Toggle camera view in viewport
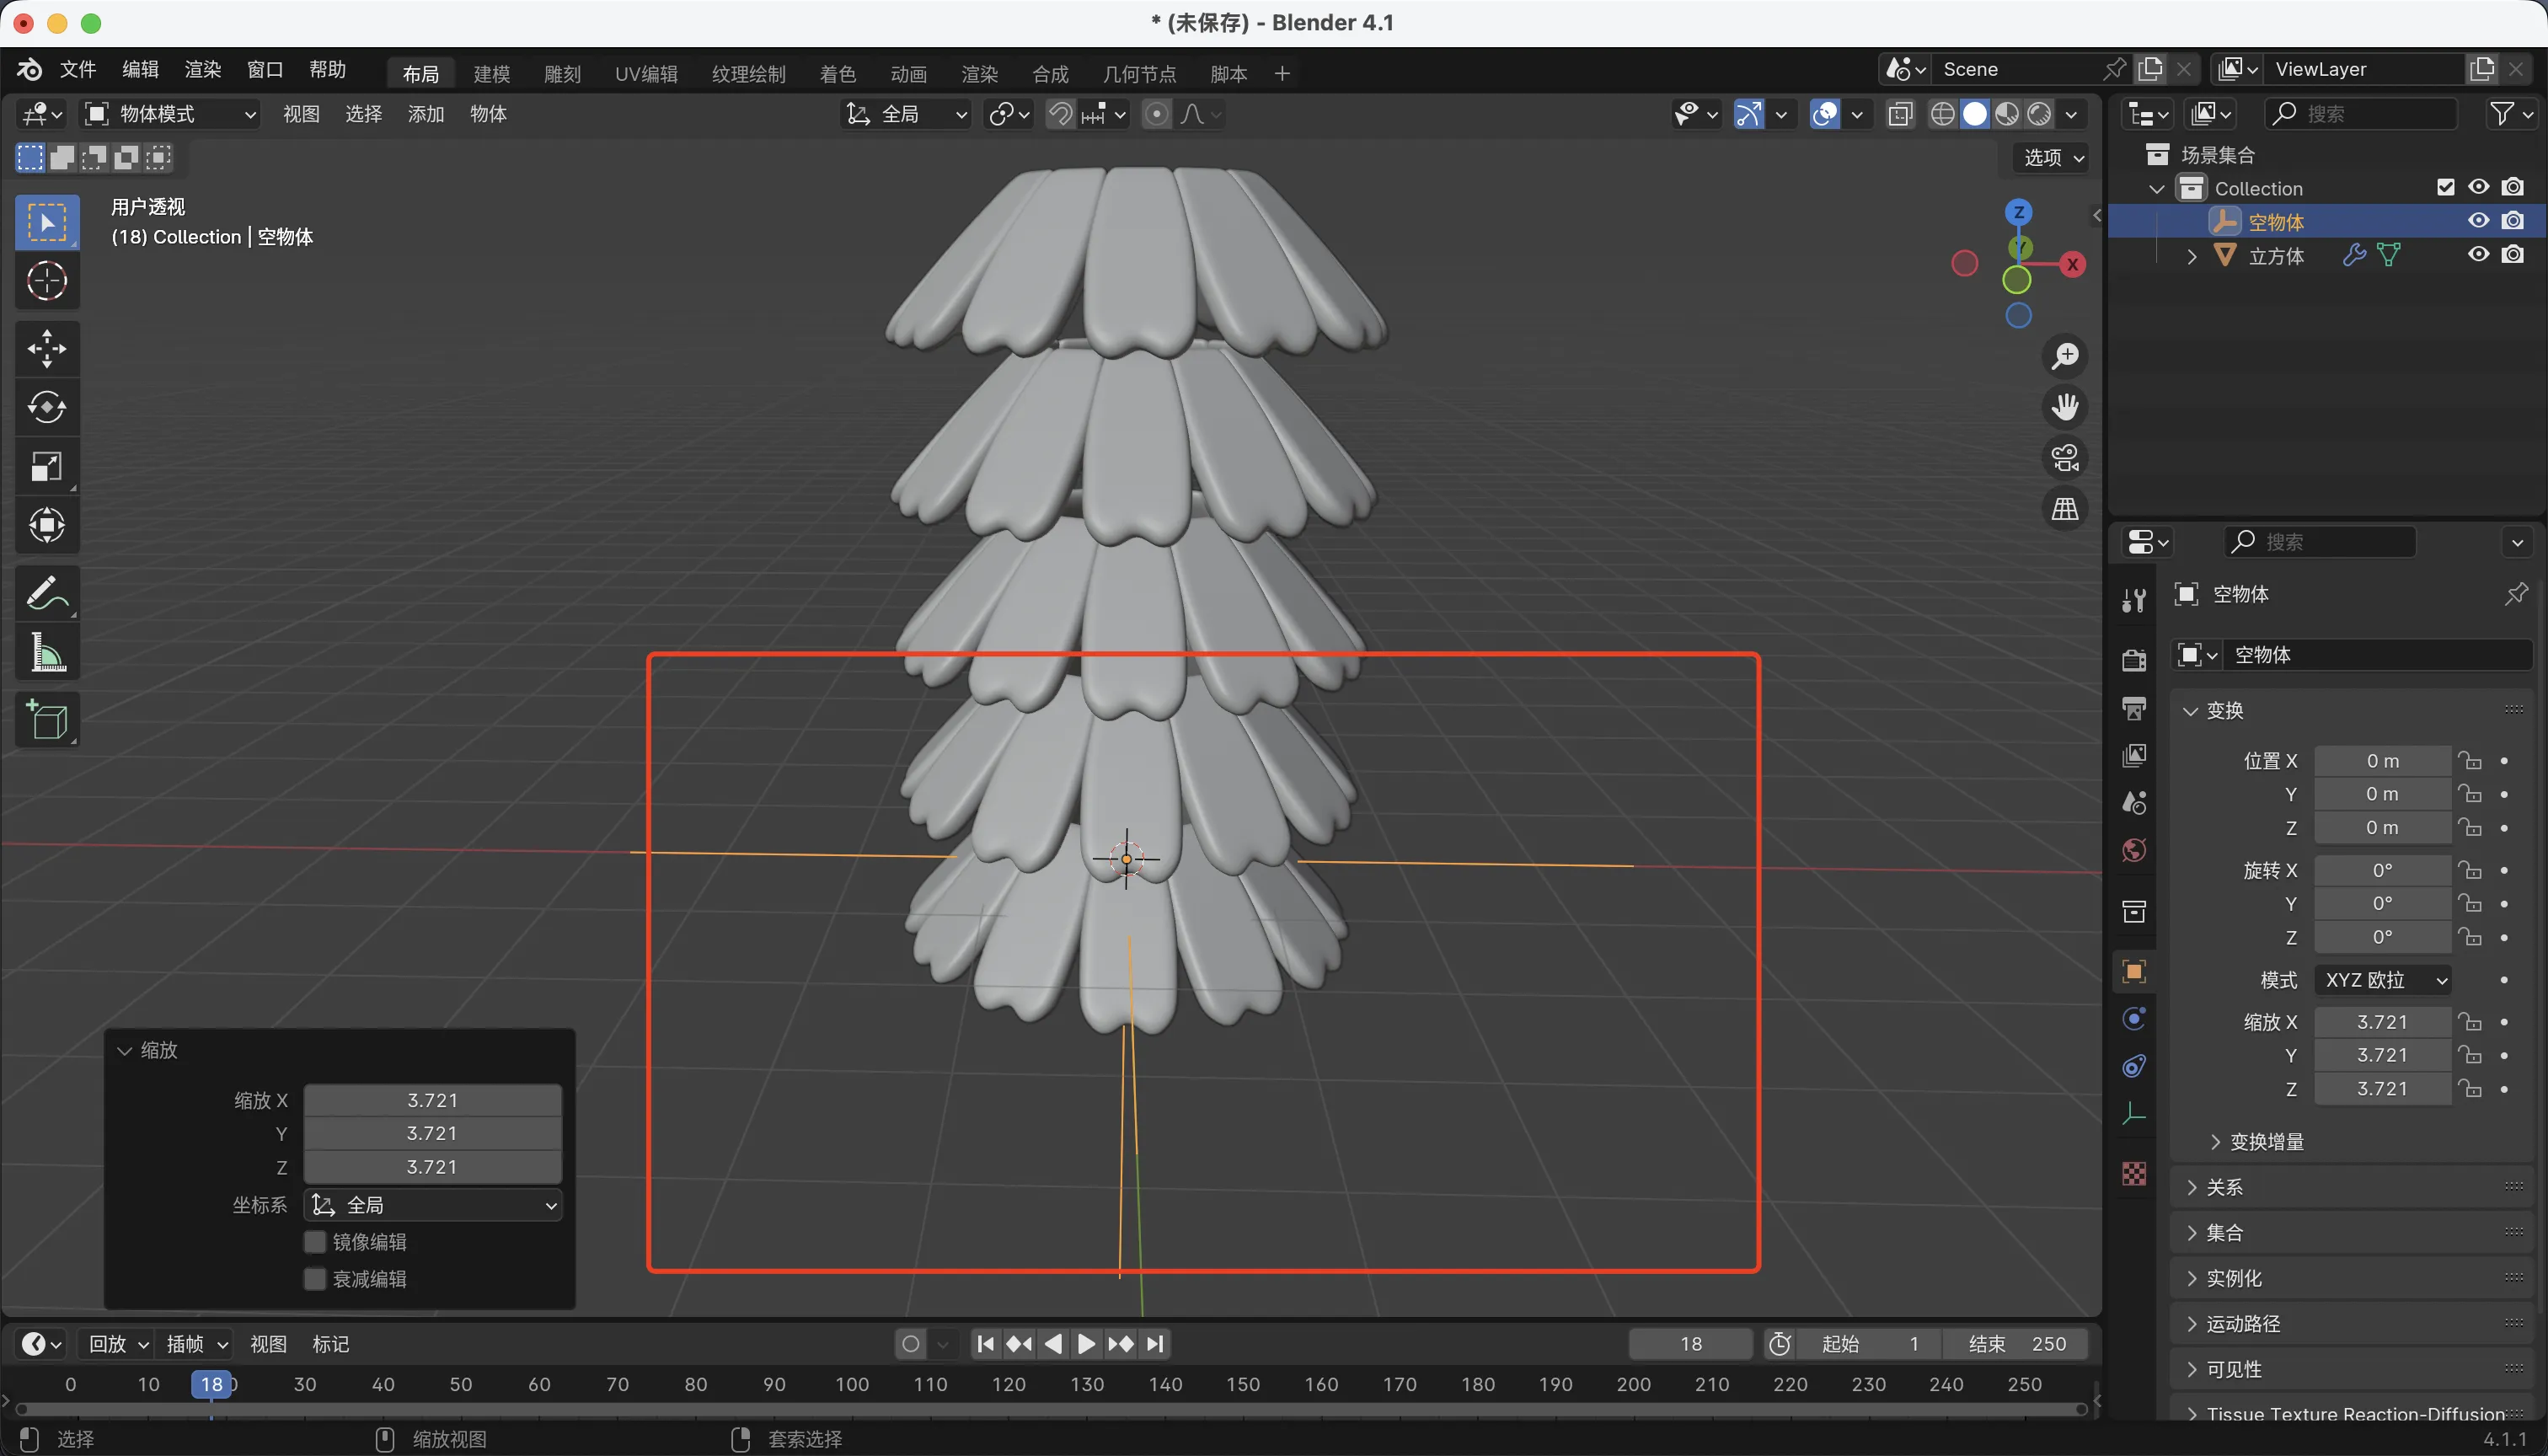Viewport: 2548px width, 1456px height. 2064,458
